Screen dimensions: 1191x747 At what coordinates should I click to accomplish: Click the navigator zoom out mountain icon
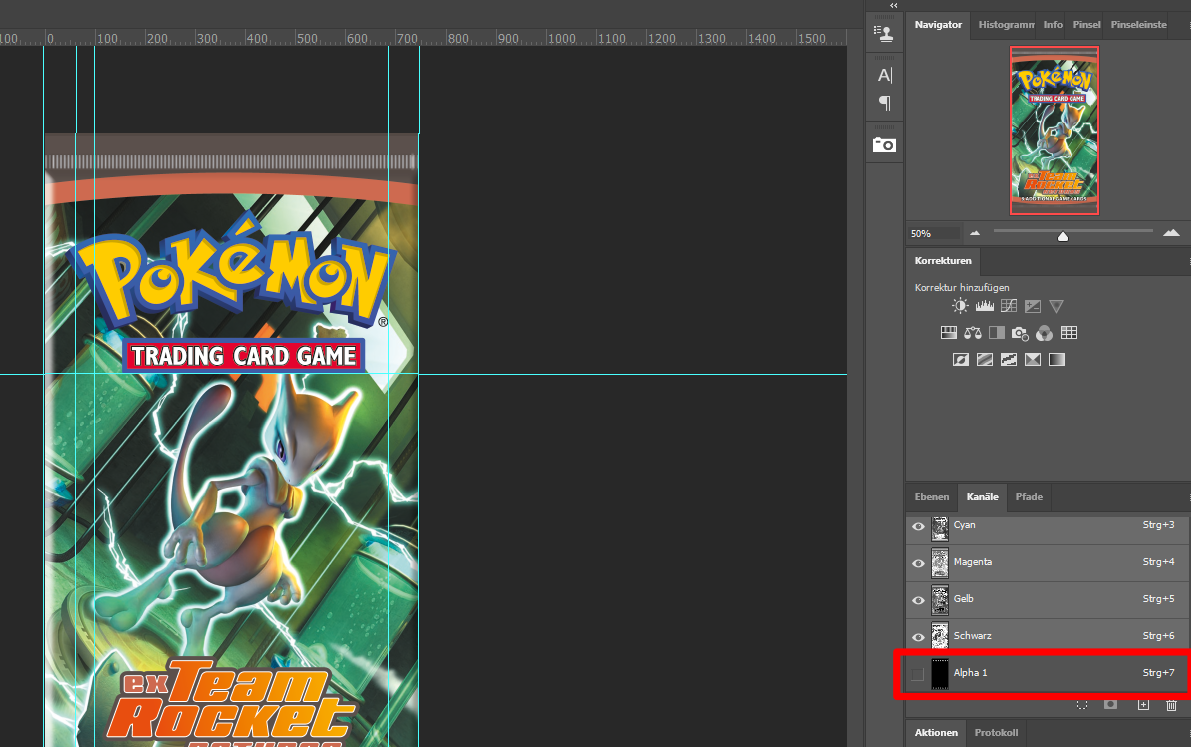coord(975,233)
